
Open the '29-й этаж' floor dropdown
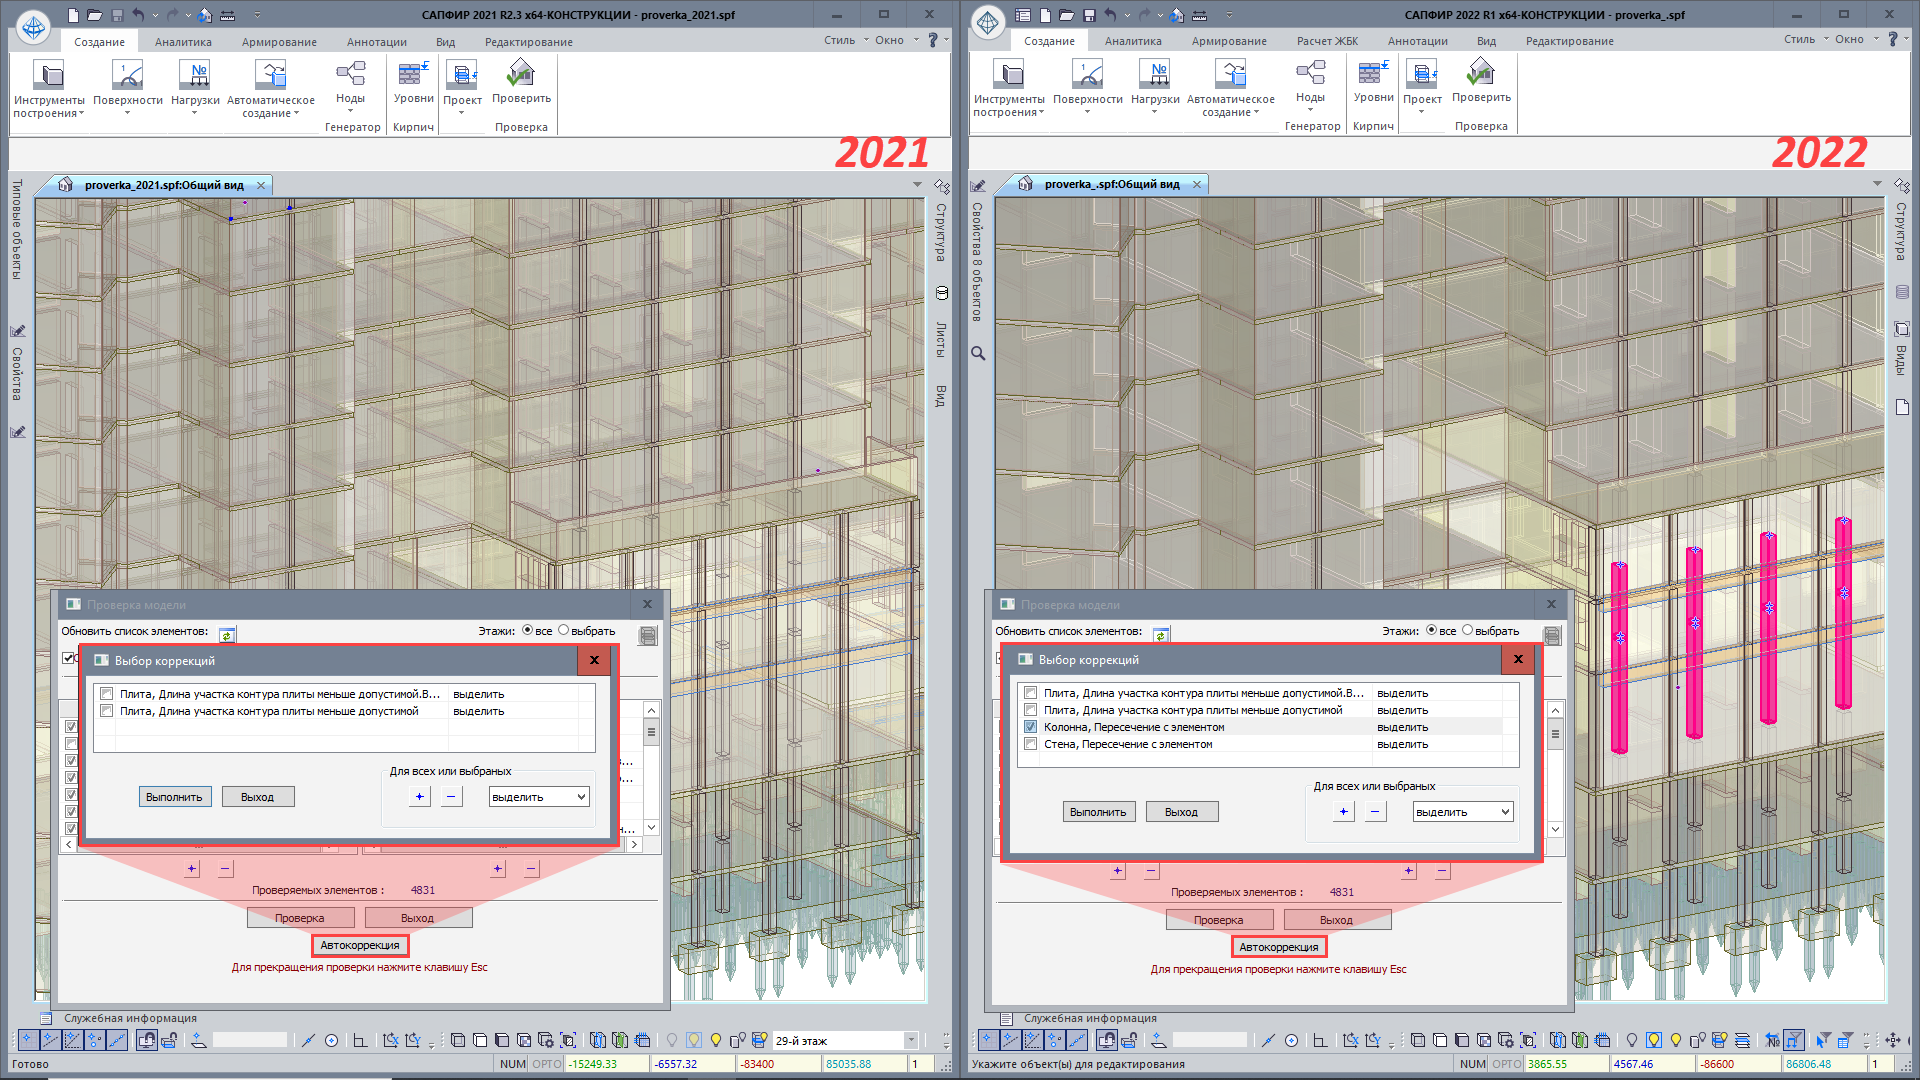pyautogui.click(x=910, y=1040)
